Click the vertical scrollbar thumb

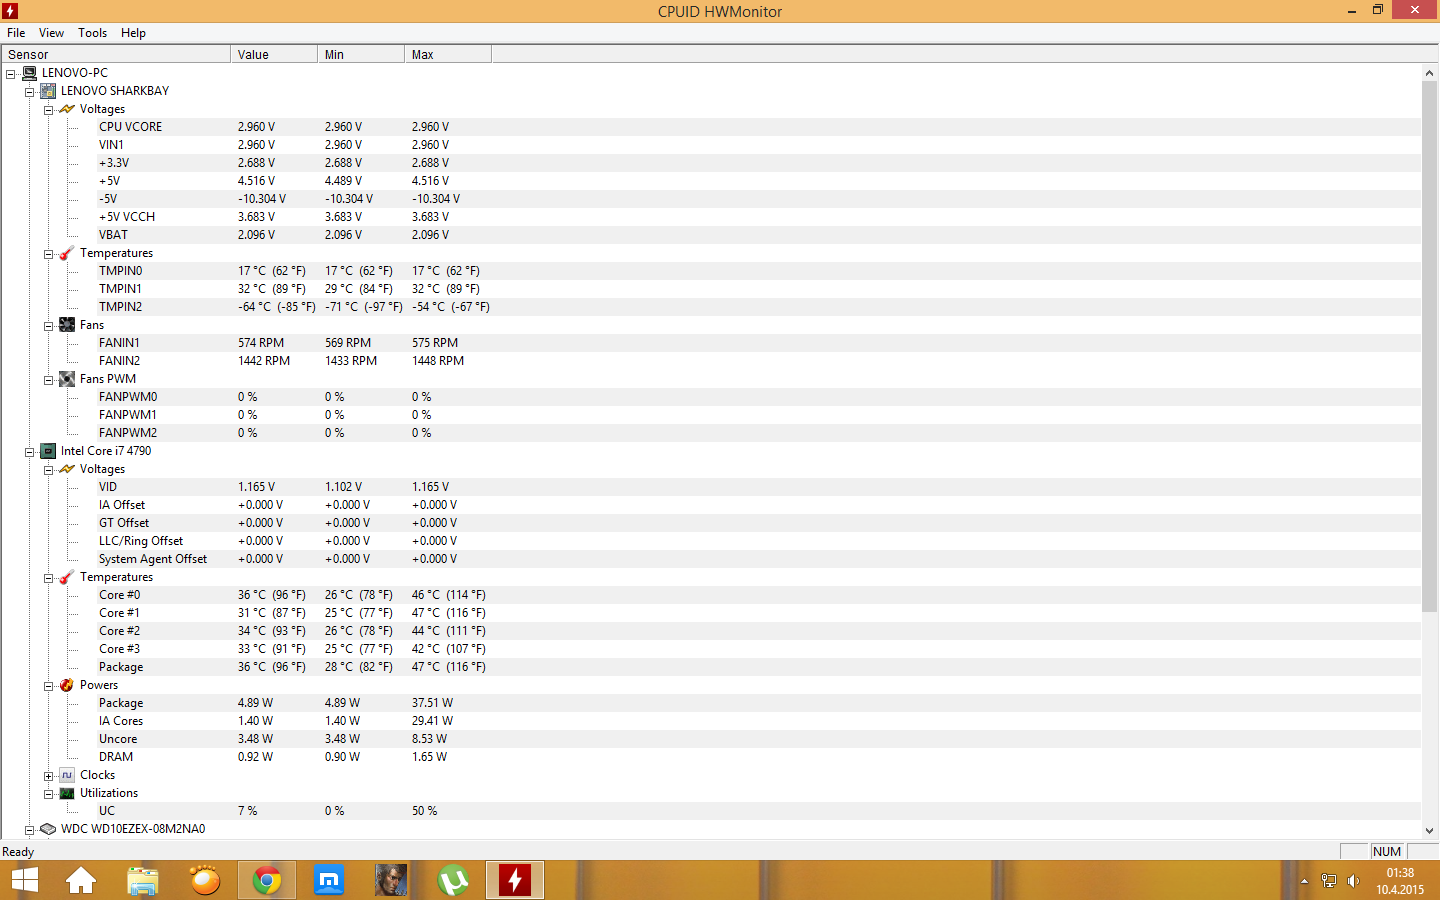[x=1429, y=346]
